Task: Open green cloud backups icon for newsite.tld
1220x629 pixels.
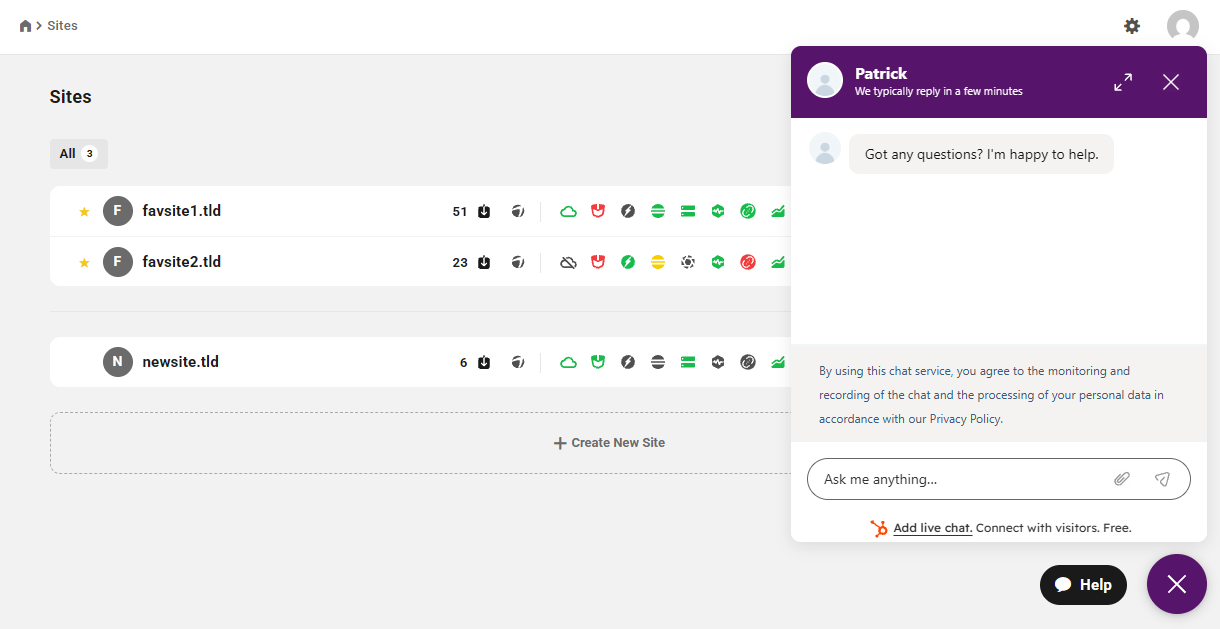Action: 568,362
